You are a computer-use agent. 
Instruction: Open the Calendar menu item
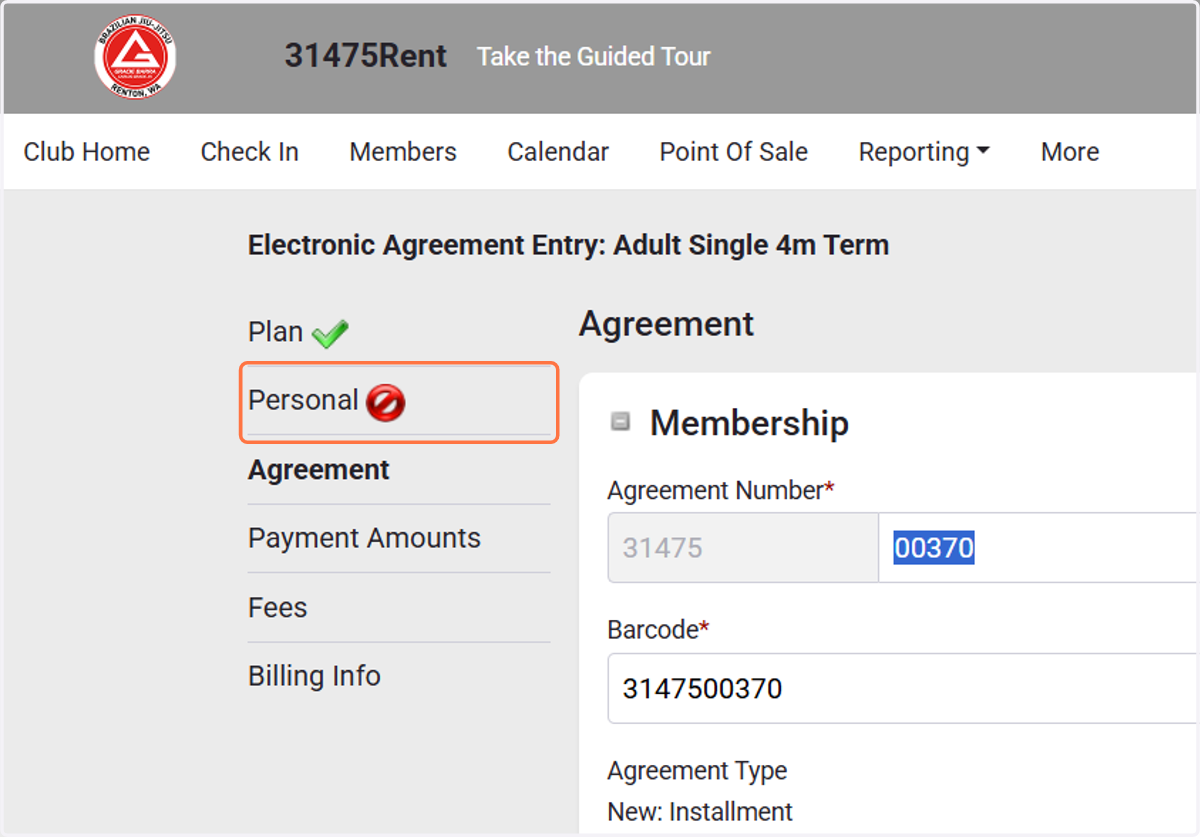(558, 152)
